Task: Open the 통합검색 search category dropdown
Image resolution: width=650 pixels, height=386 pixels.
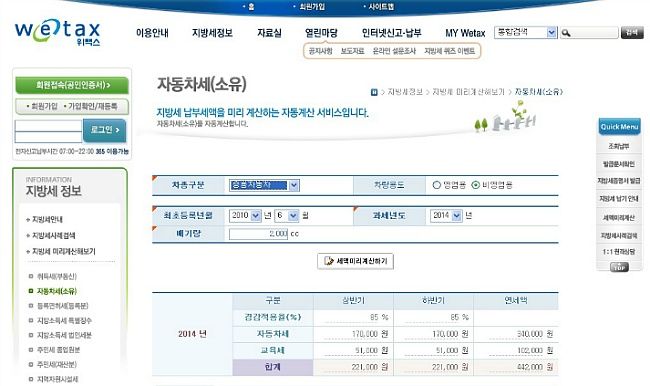Action: pyautogui.click(x=526, y=32)
